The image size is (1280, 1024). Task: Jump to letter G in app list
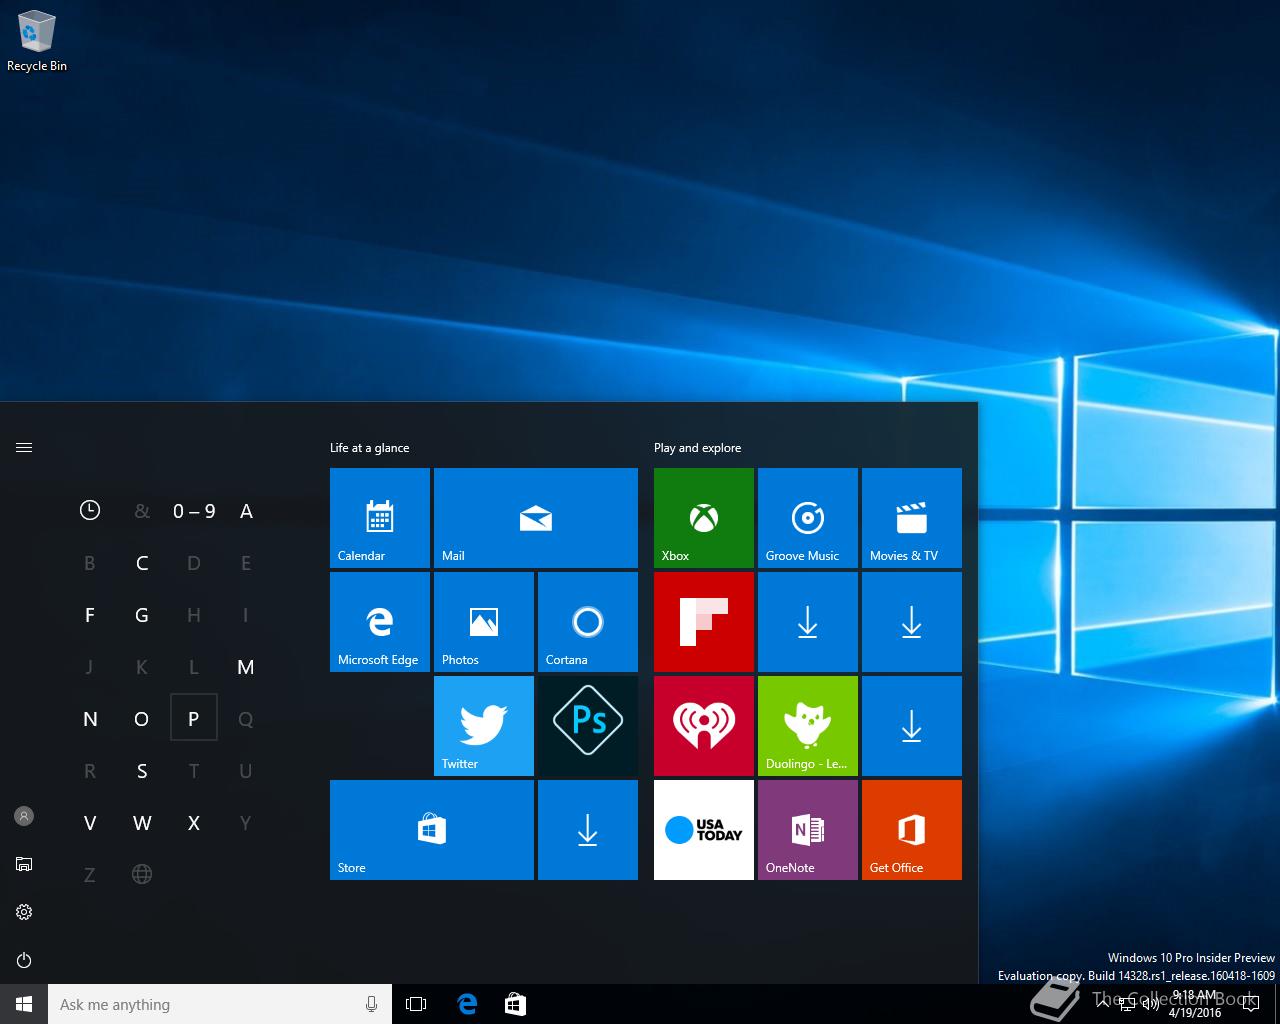[x=142, y=615]
